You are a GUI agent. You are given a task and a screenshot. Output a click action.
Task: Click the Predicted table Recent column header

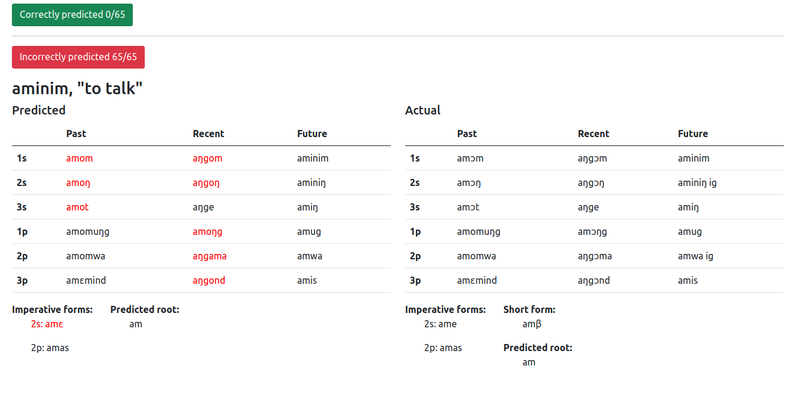point(208,134)
